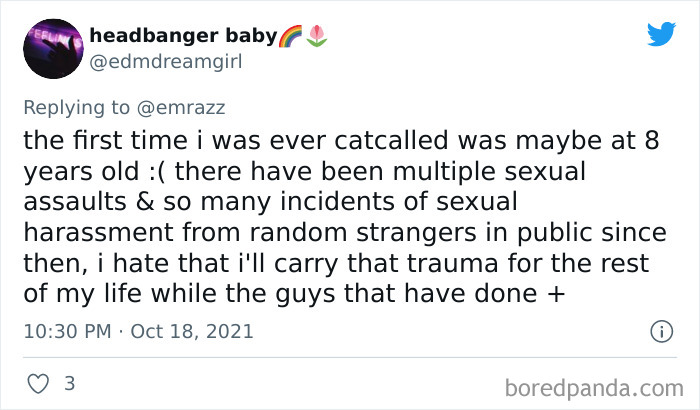This screenshot has width=700, height=410.
Task: Click the blue Twitter bird logo
Action: 661,34
